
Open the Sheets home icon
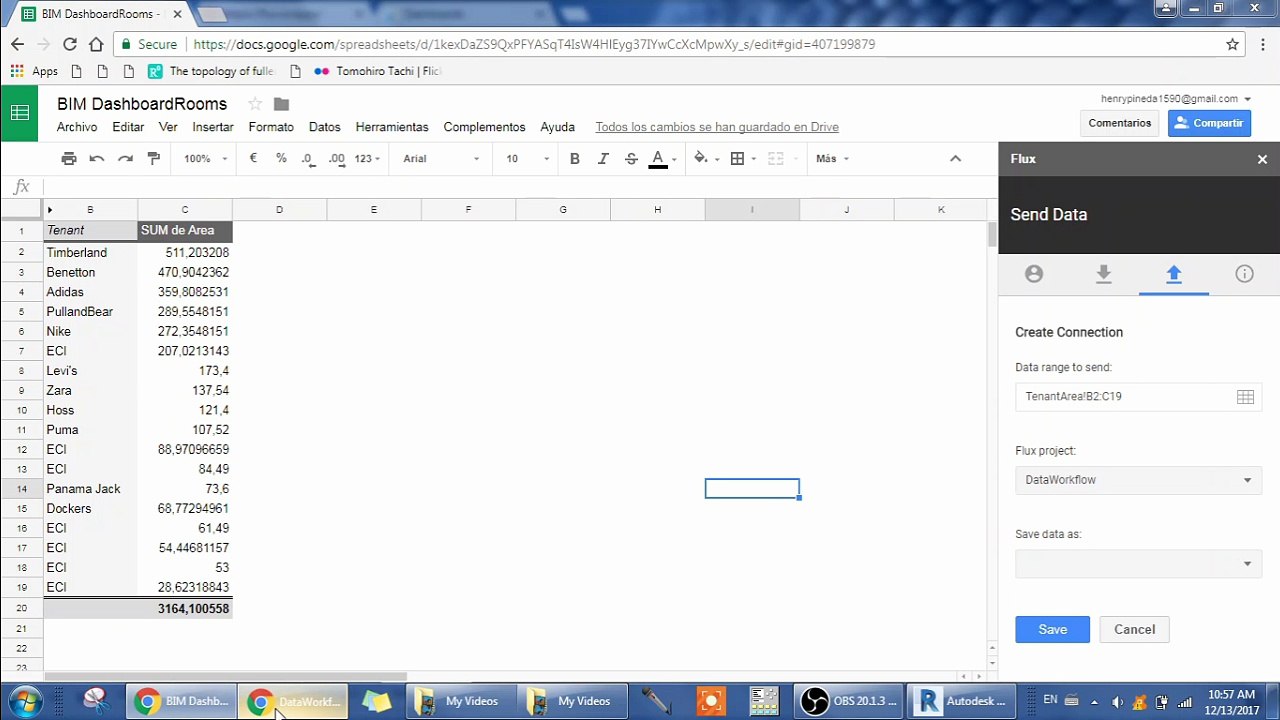pyautogui.click(x=19, y=113)
